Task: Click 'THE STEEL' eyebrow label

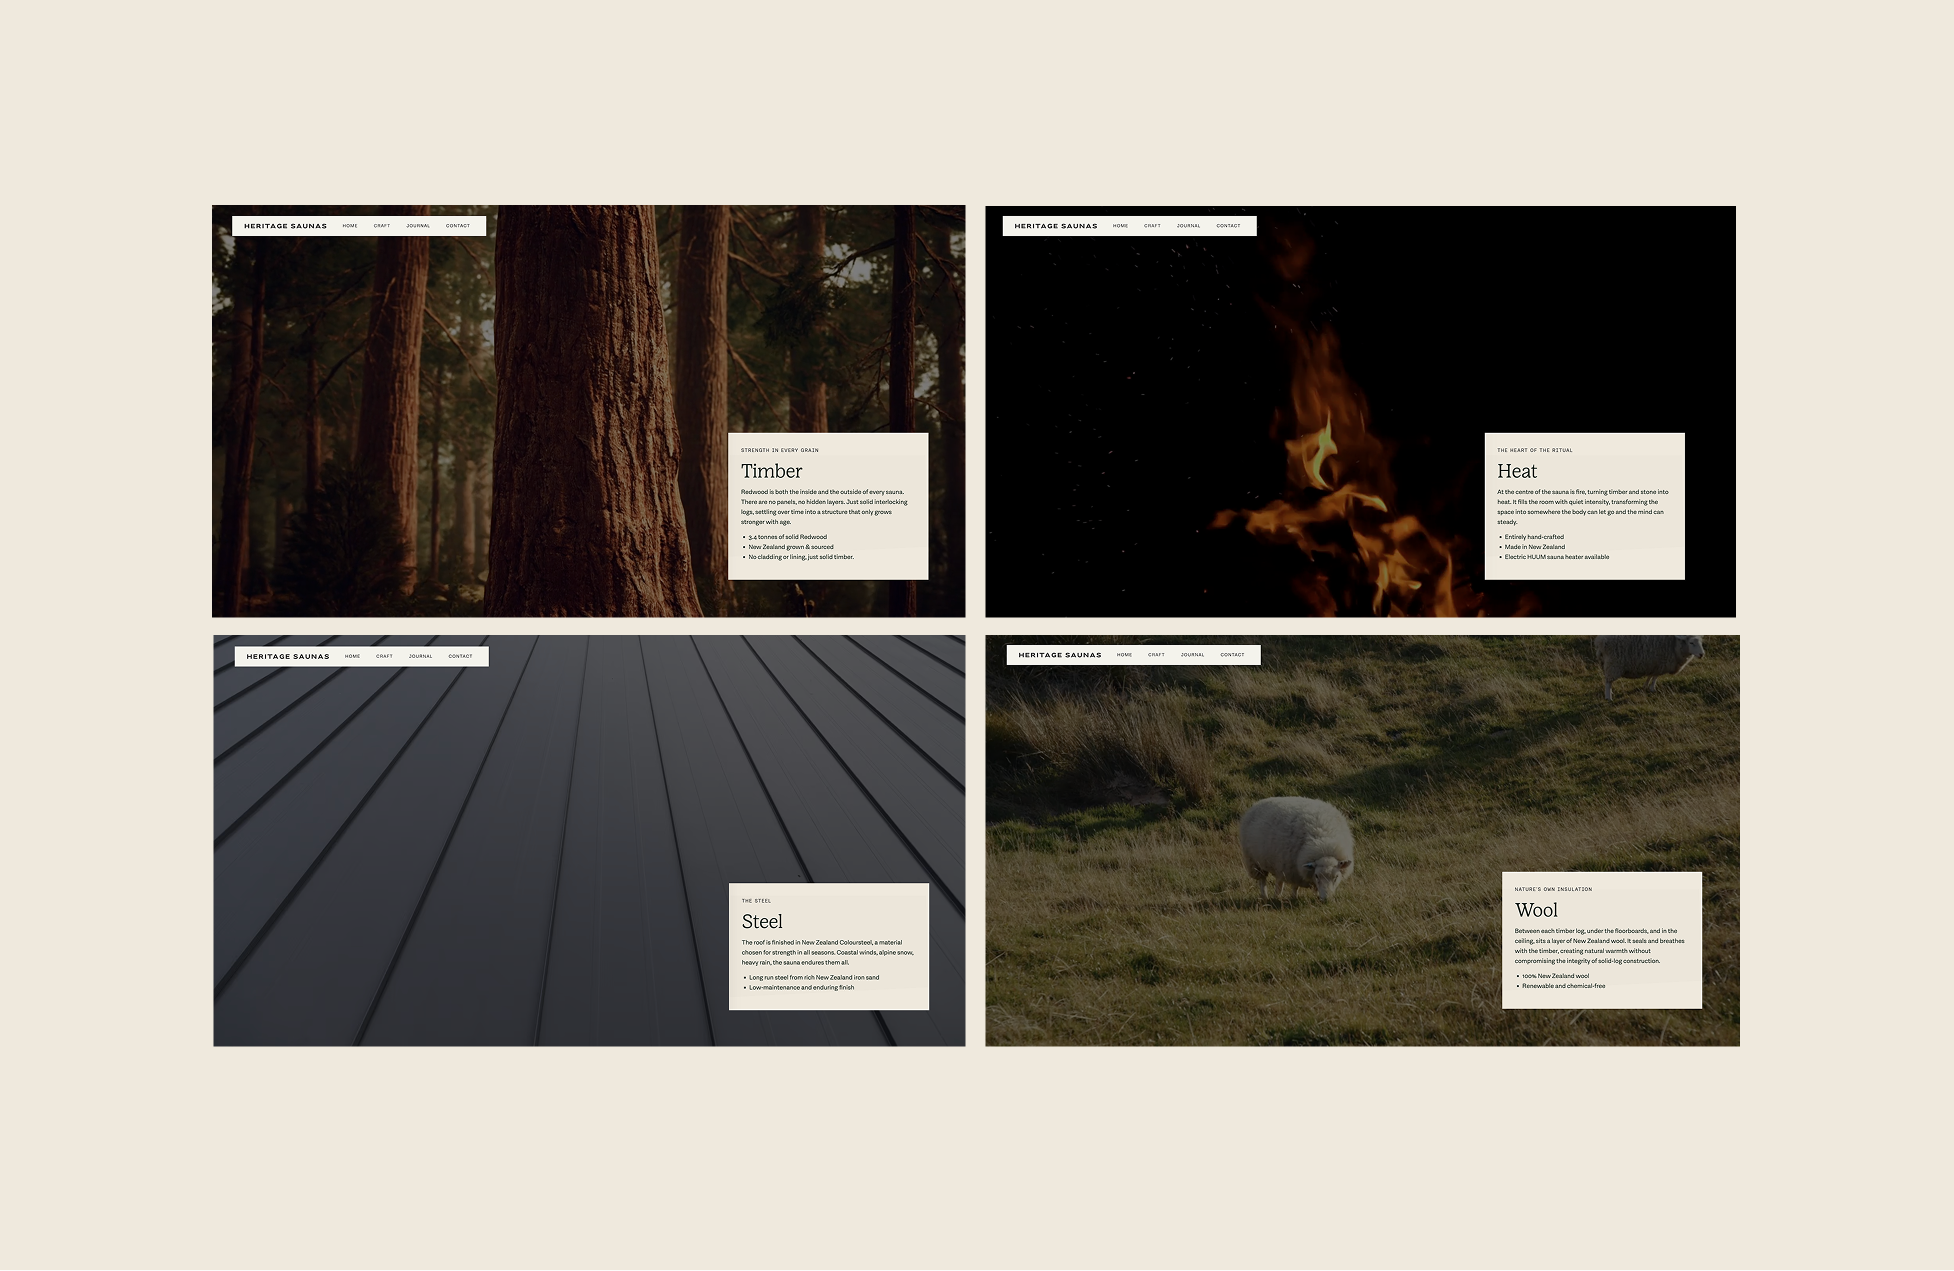Action: [756, 901]
